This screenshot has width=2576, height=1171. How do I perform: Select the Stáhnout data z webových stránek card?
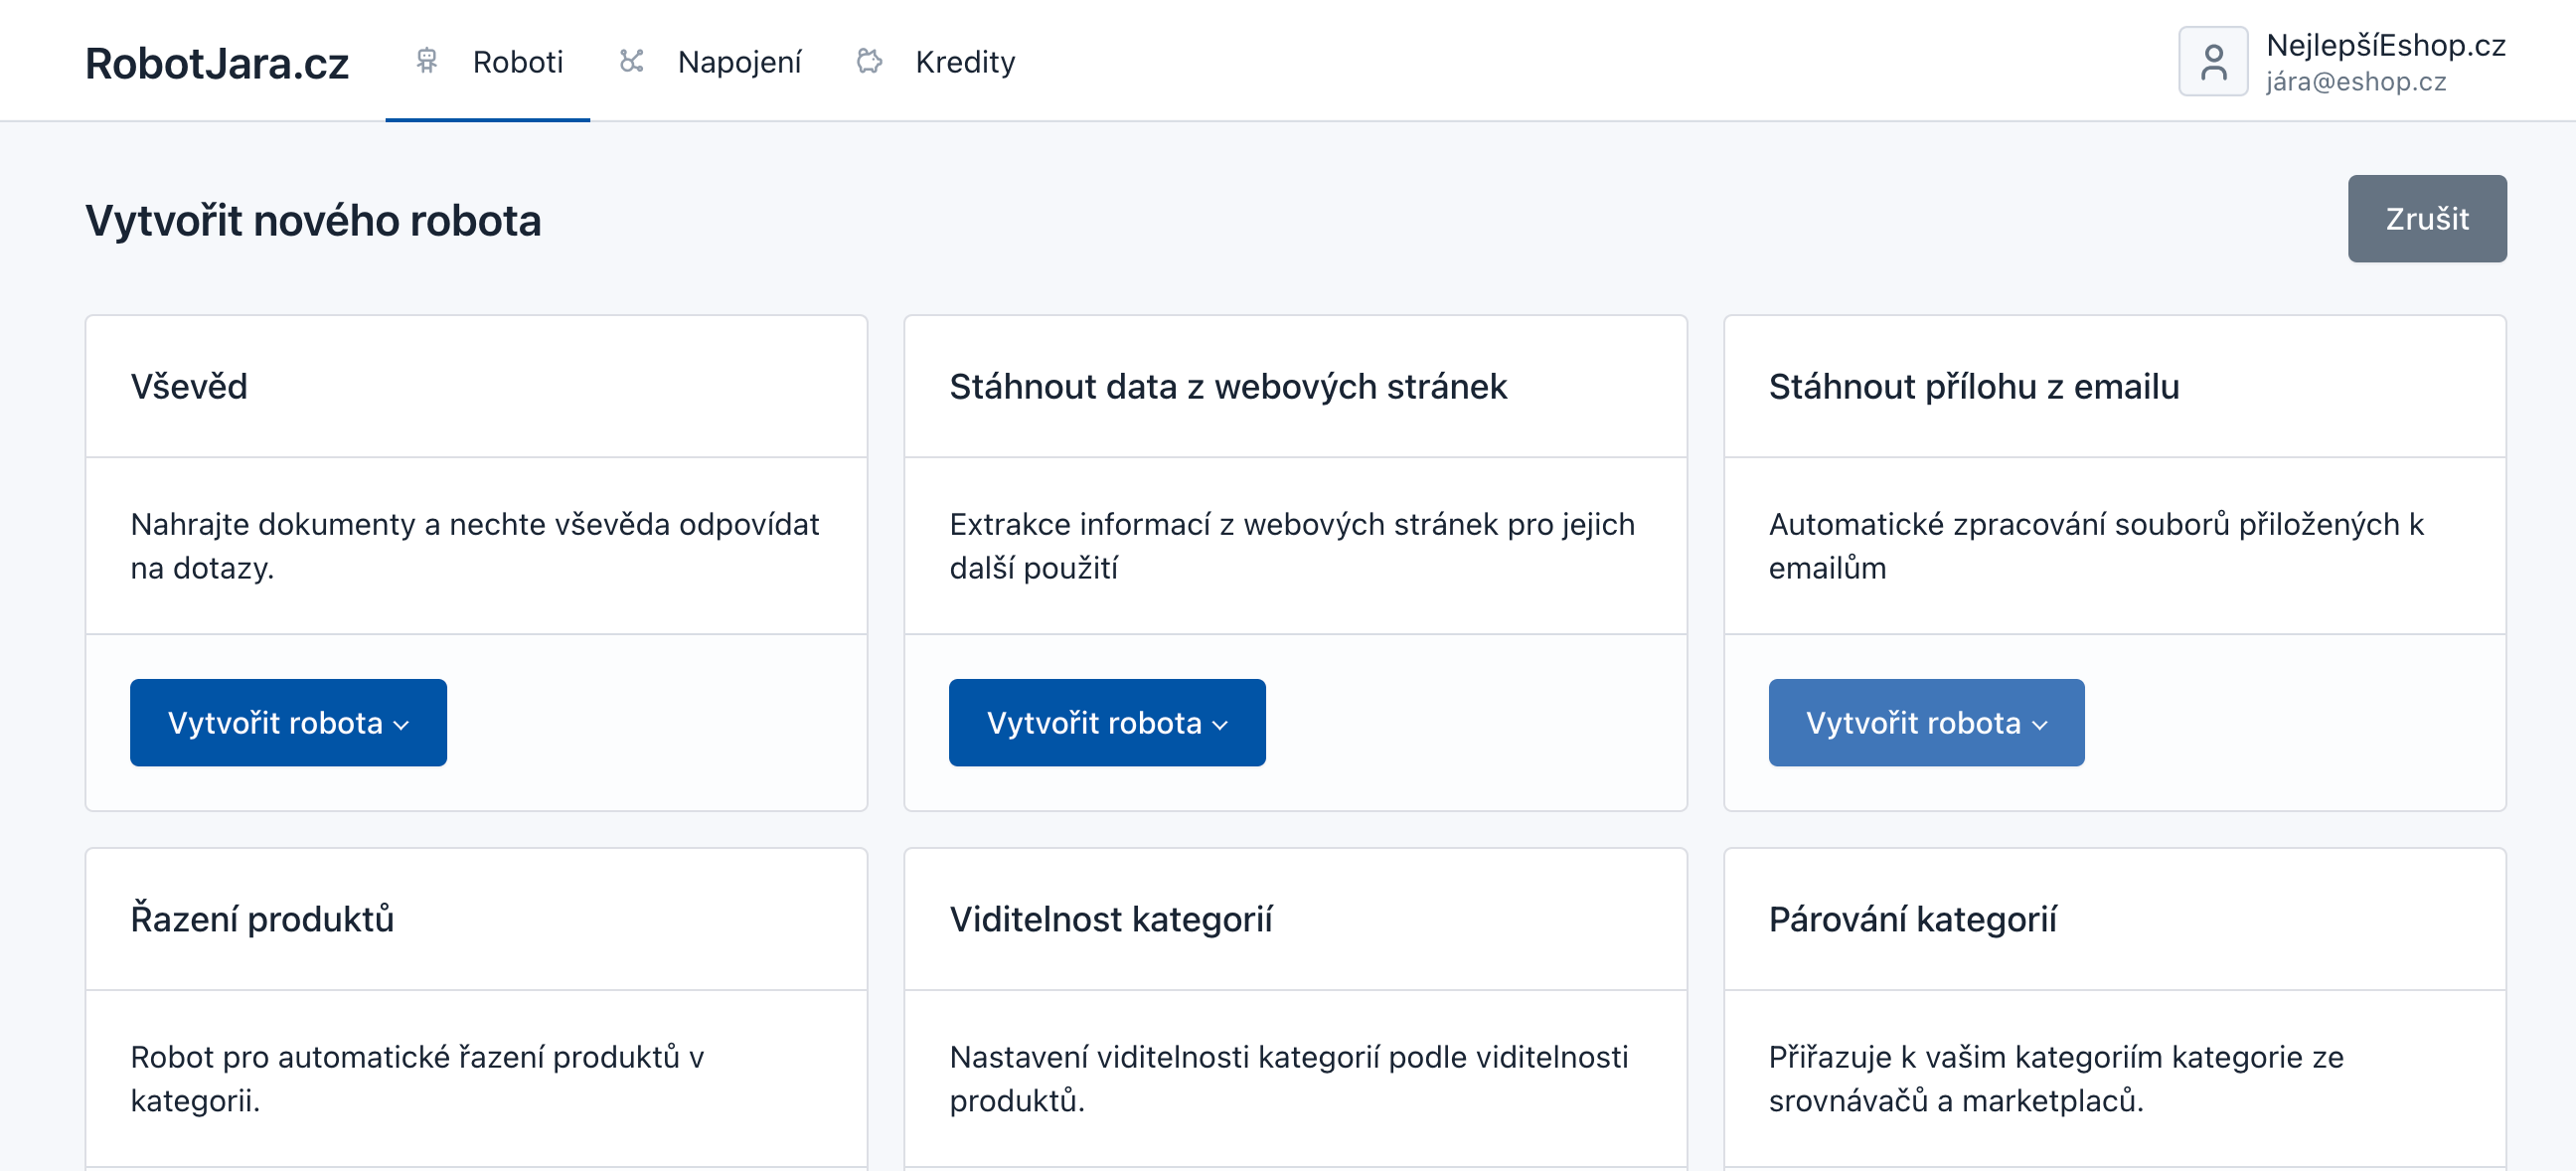coord(1227,386)
